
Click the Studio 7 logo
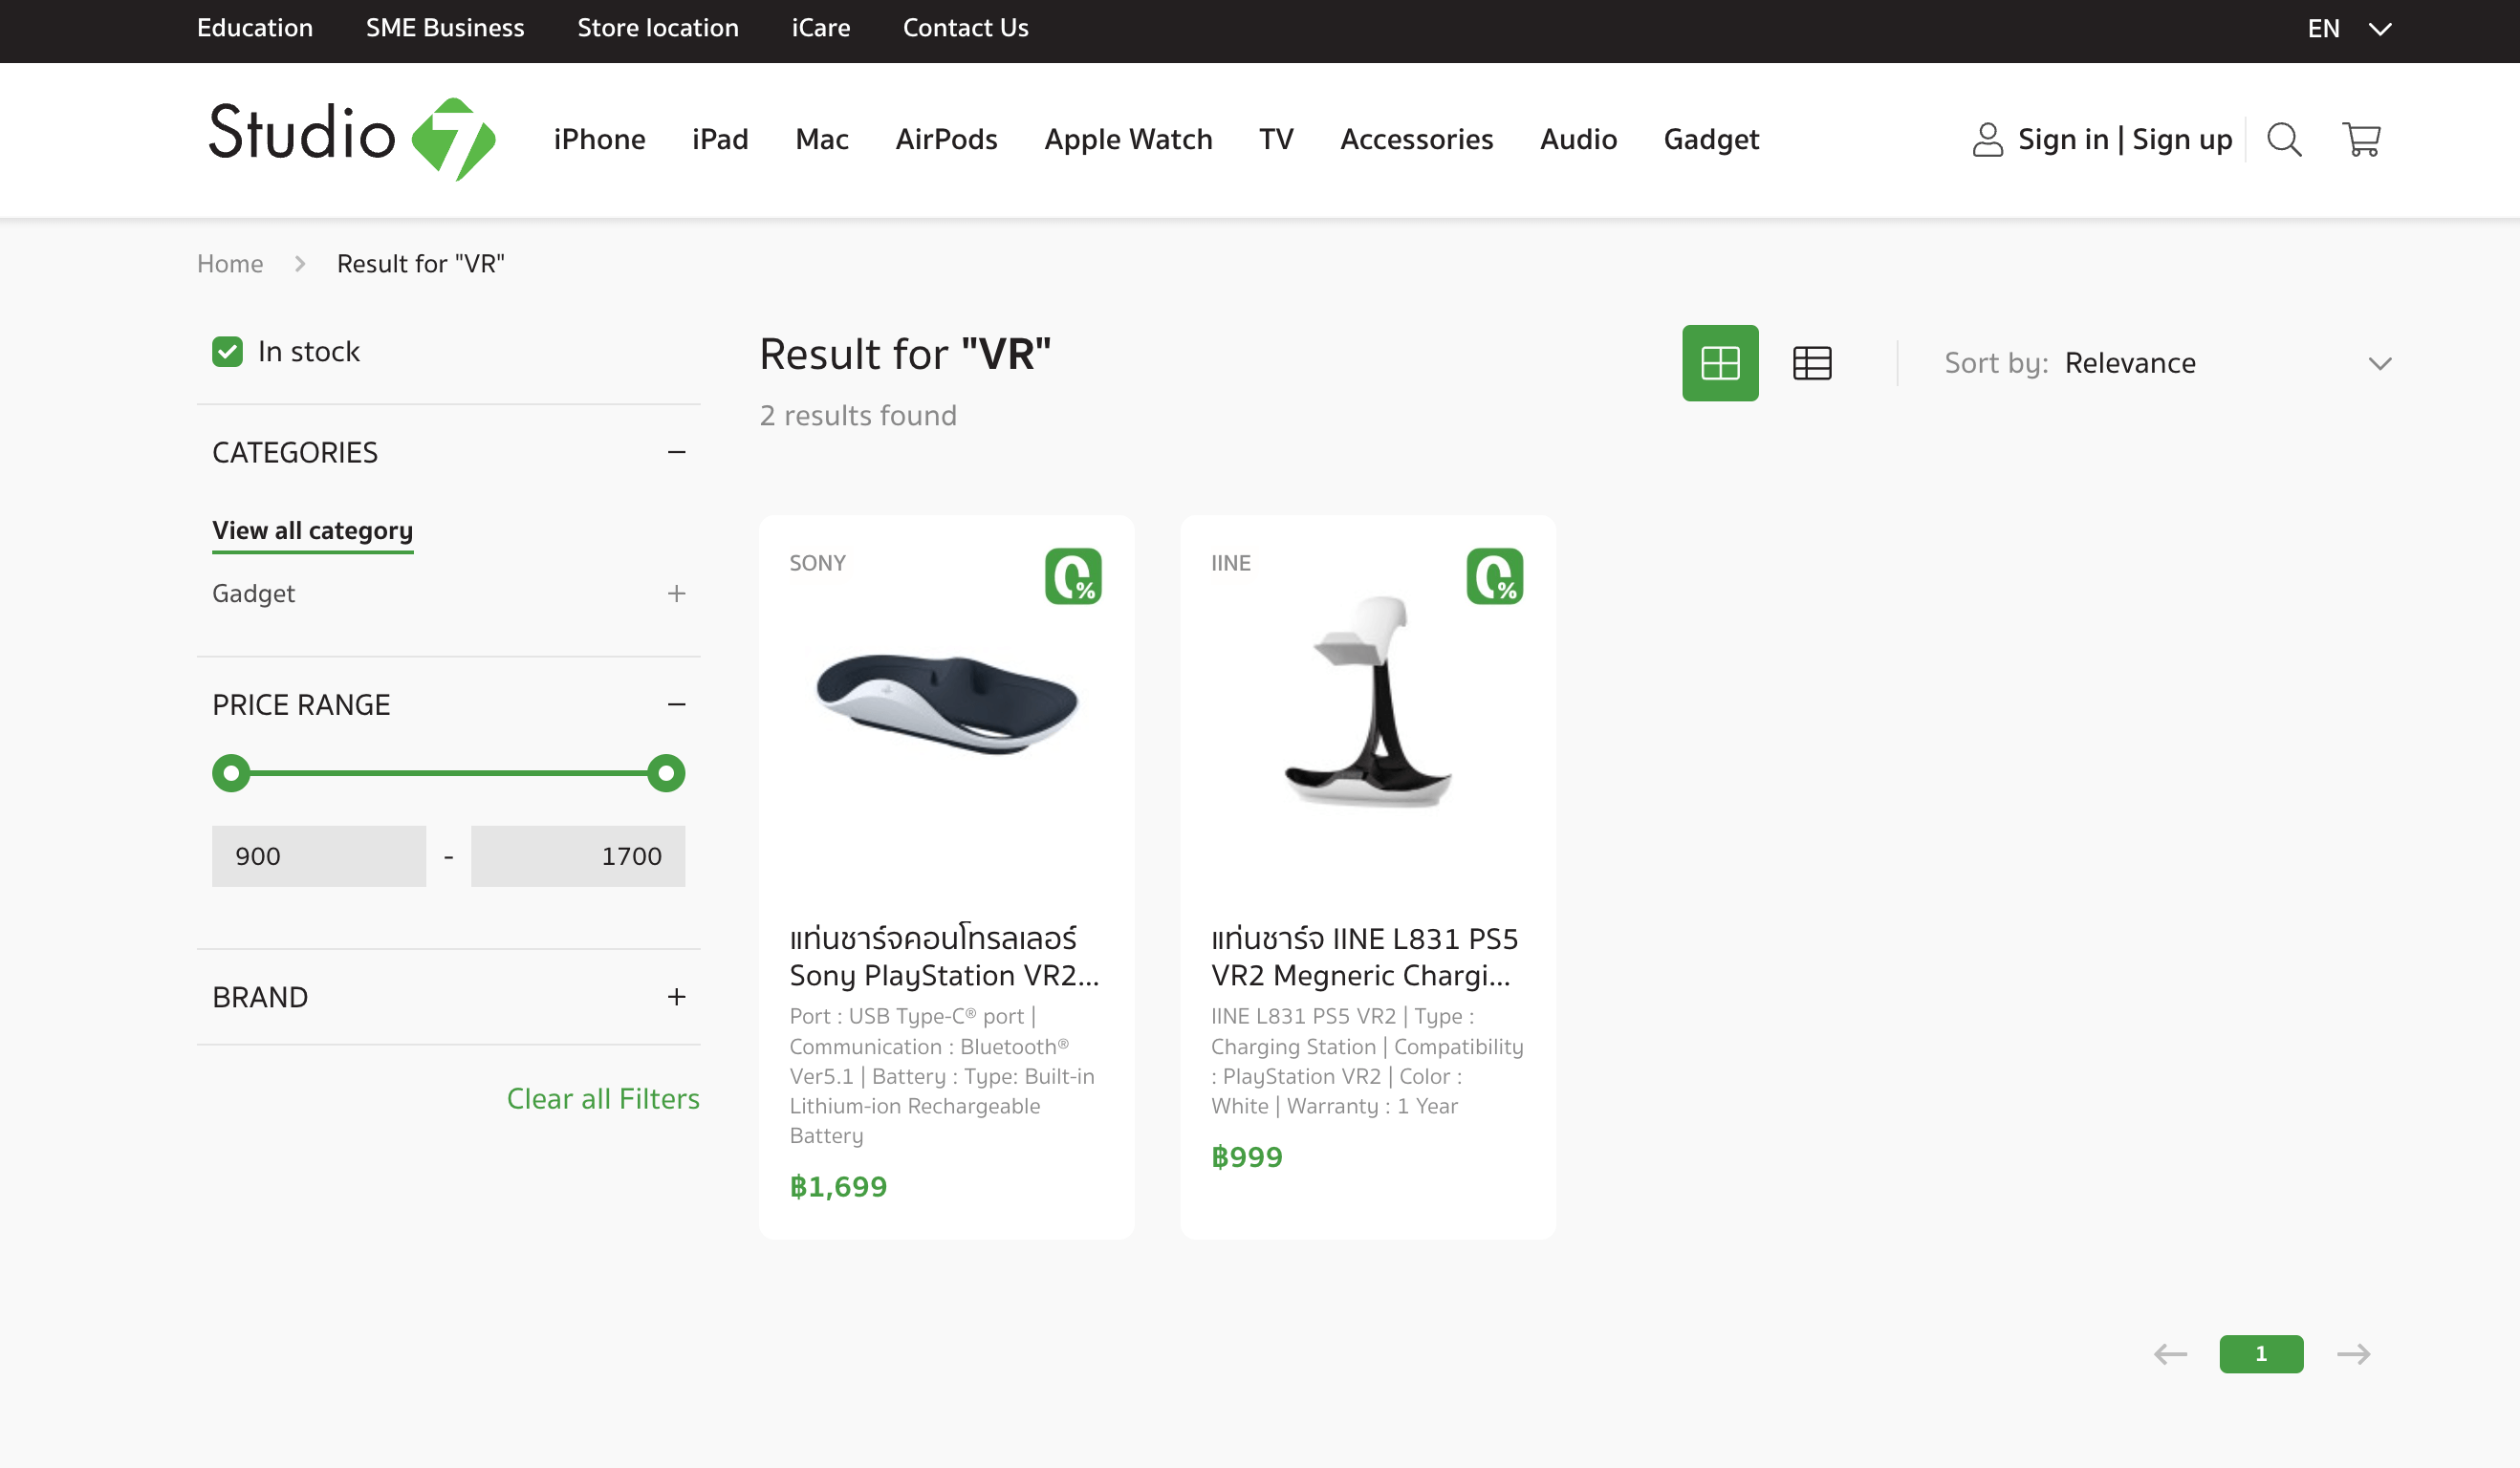point(351,139)
